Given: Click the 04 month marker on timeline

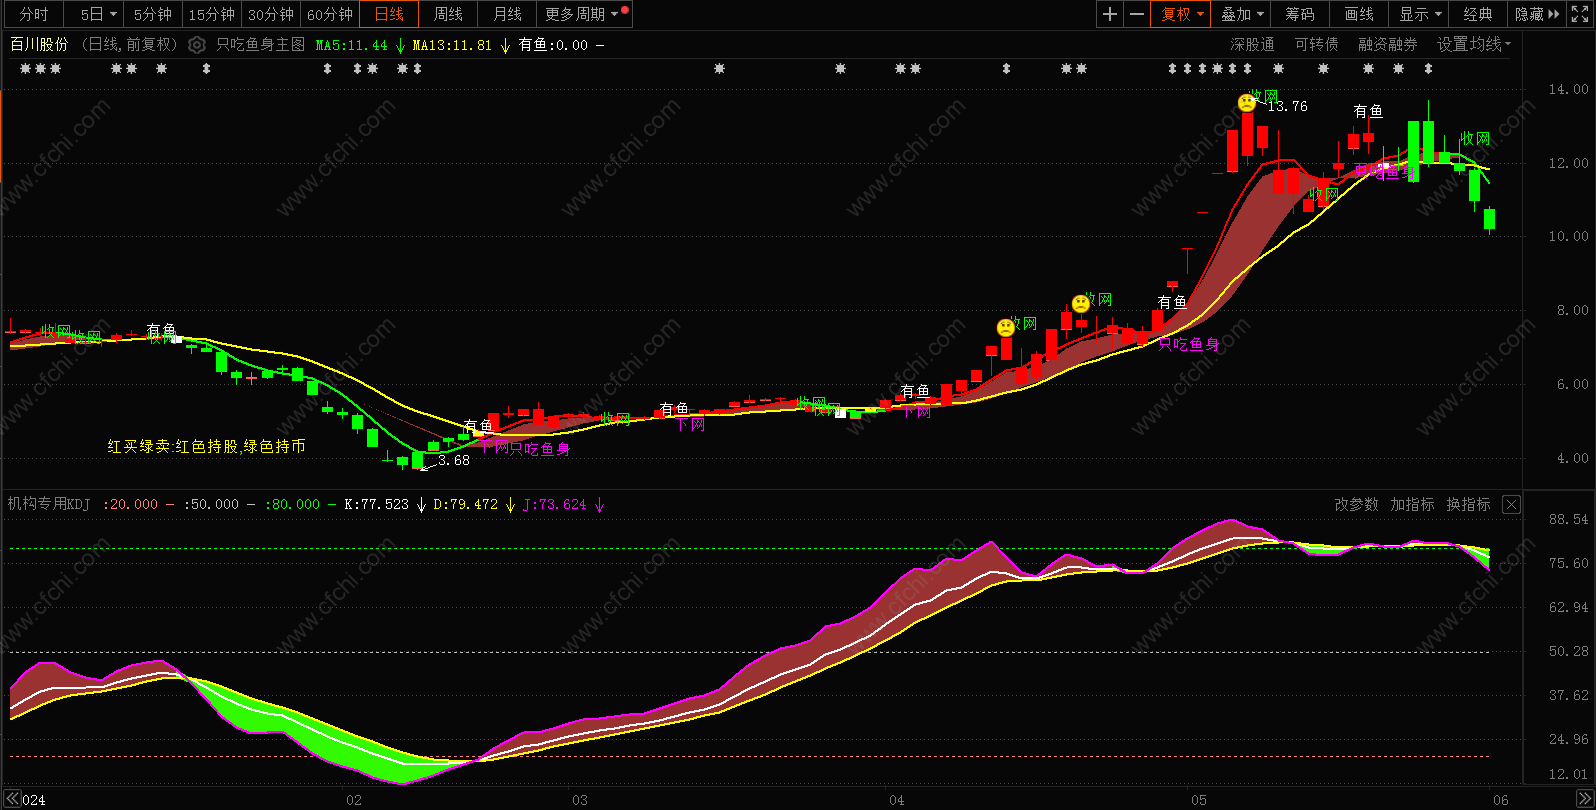Looking at the screenshot, I should 896,800.
